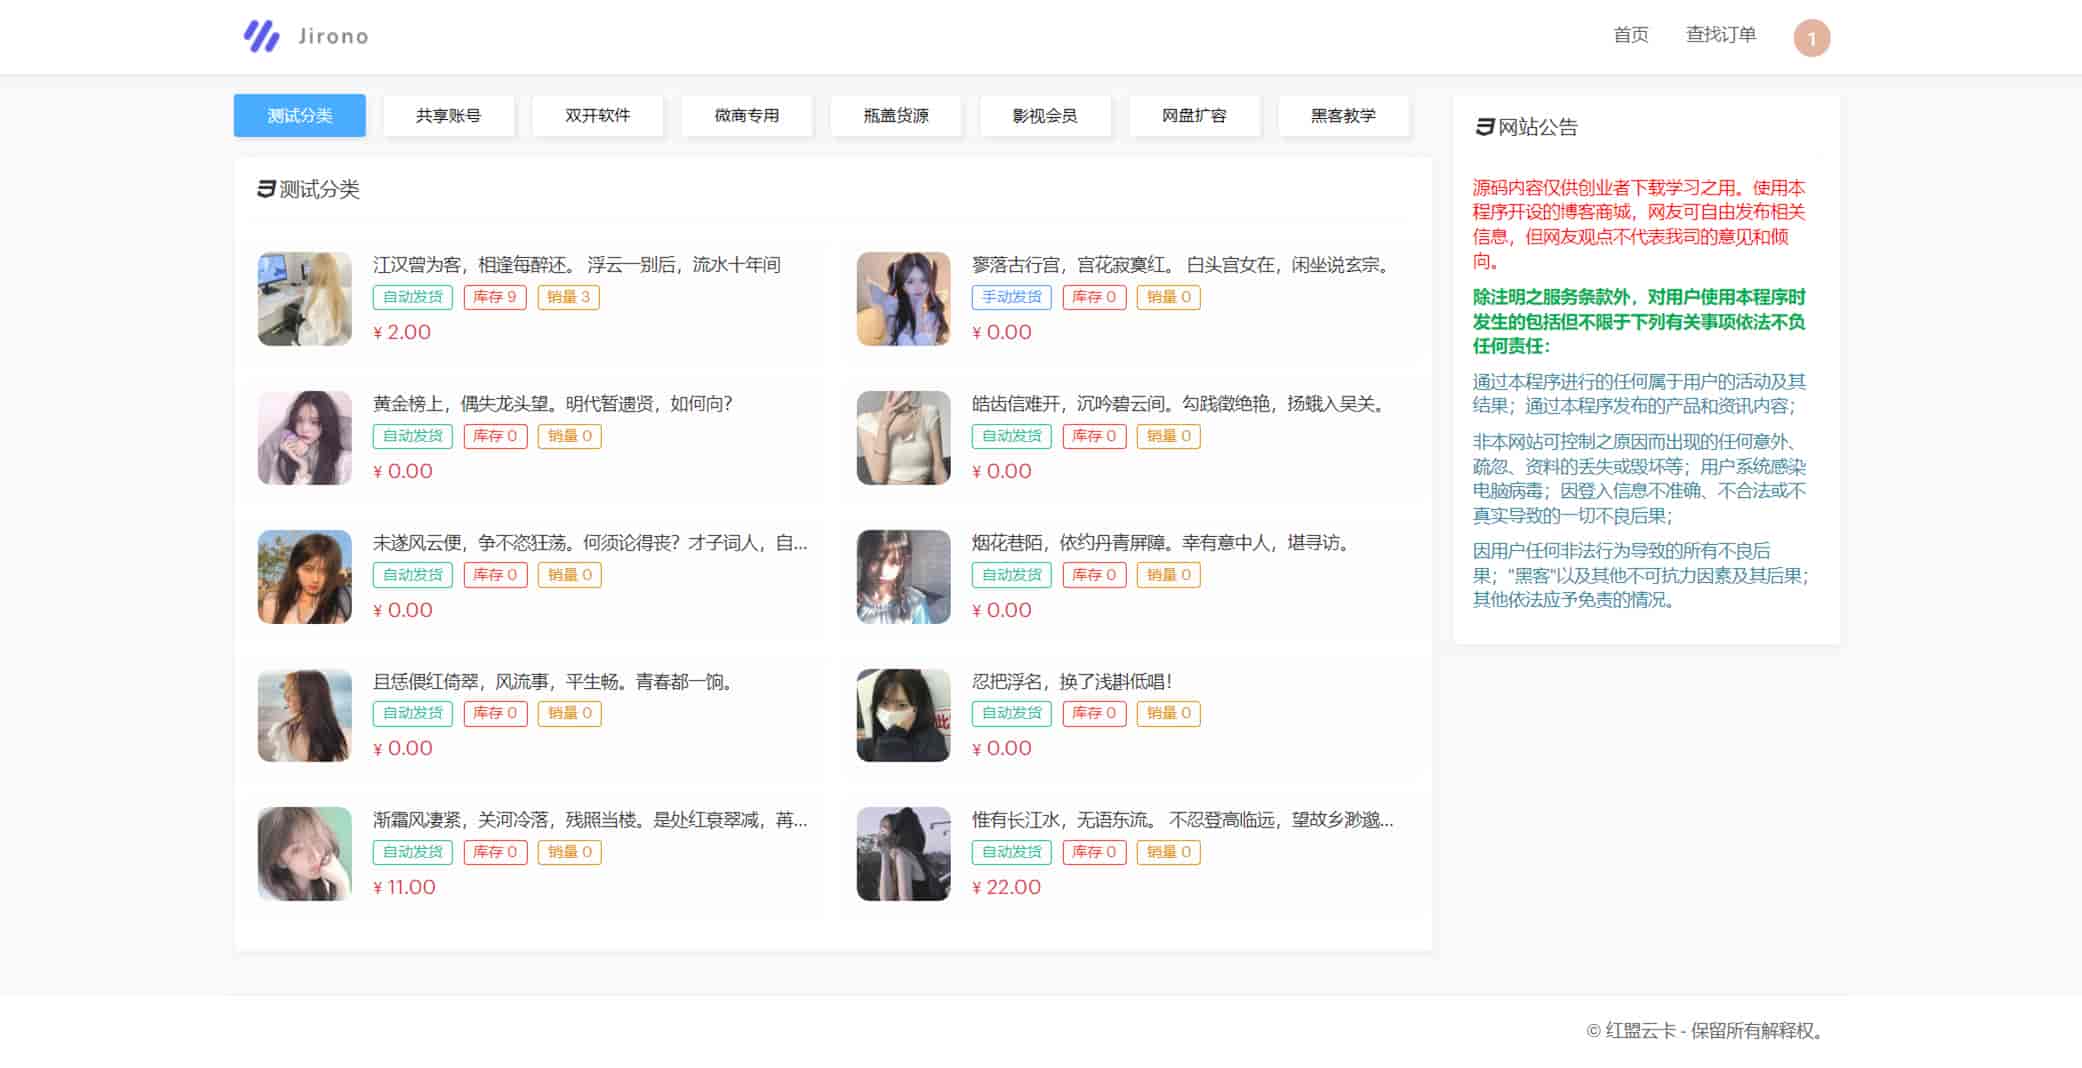Click the ¥0.00 price of 且恁偎红倚翠
The height and width of the screenshot is (1068, 2082).
coord(403,748)
